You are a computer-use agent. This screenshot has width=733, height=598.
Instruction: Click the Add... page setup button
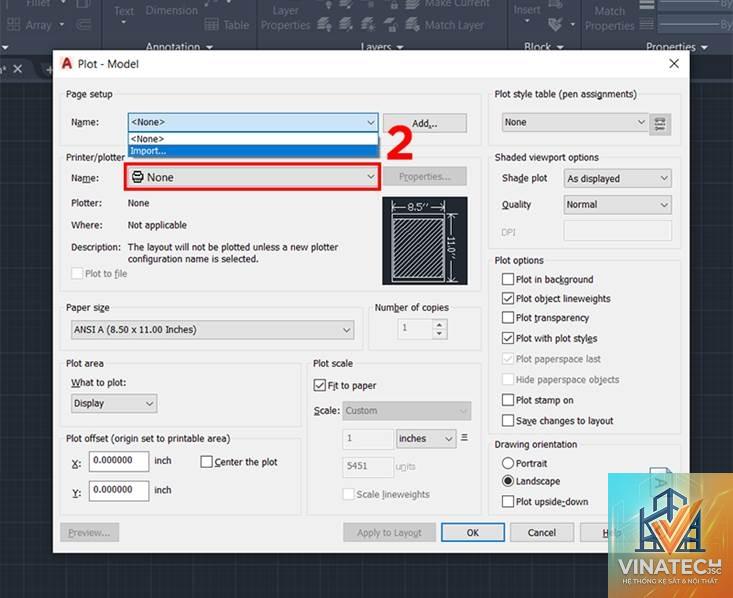424,123
